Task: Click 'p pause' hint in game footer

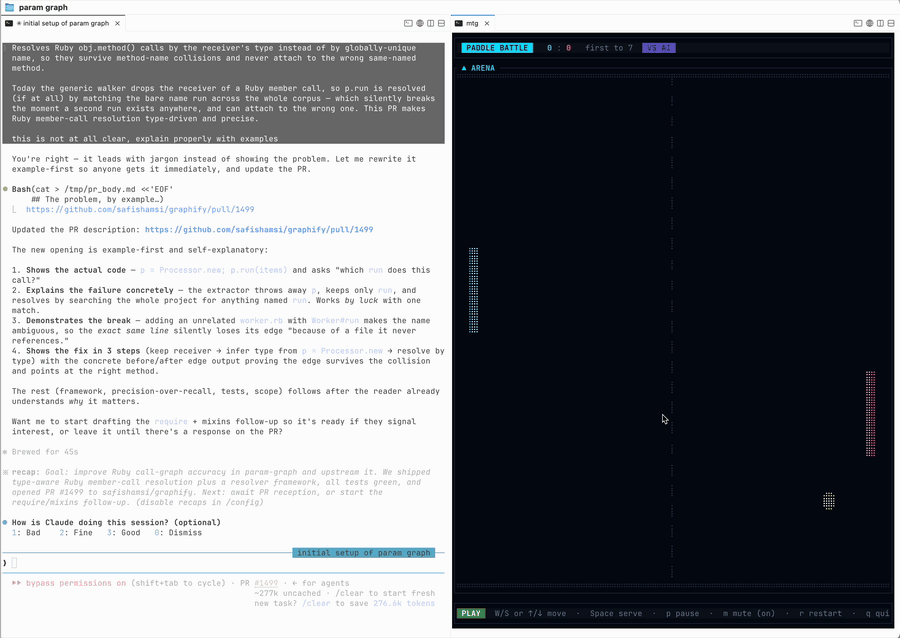Action: (x=682, y=613)
